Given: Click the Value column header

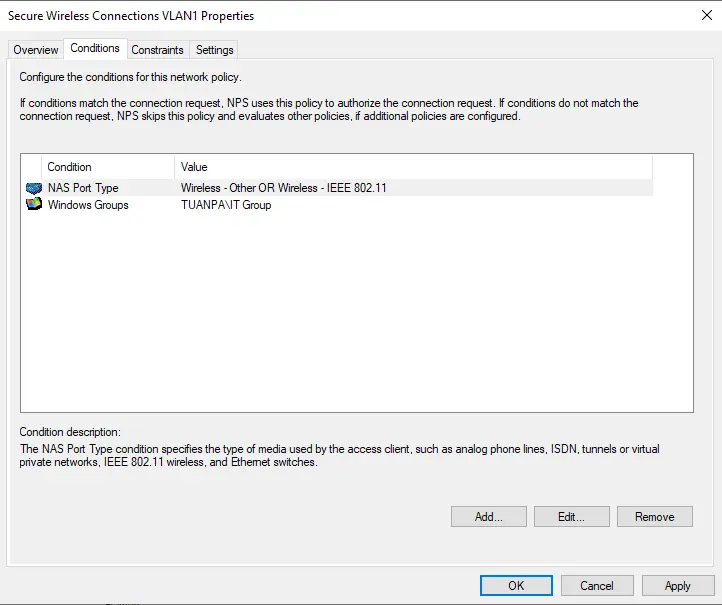Looking at the screenshot, I should click(413, 167).
